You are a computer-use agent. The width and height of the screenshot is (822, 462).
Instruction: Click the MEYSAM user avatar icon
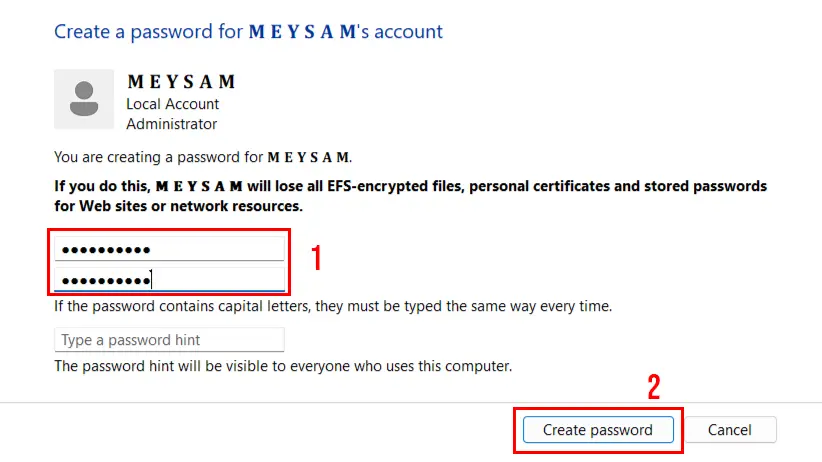pyautogui.click(x=84, y=99)
